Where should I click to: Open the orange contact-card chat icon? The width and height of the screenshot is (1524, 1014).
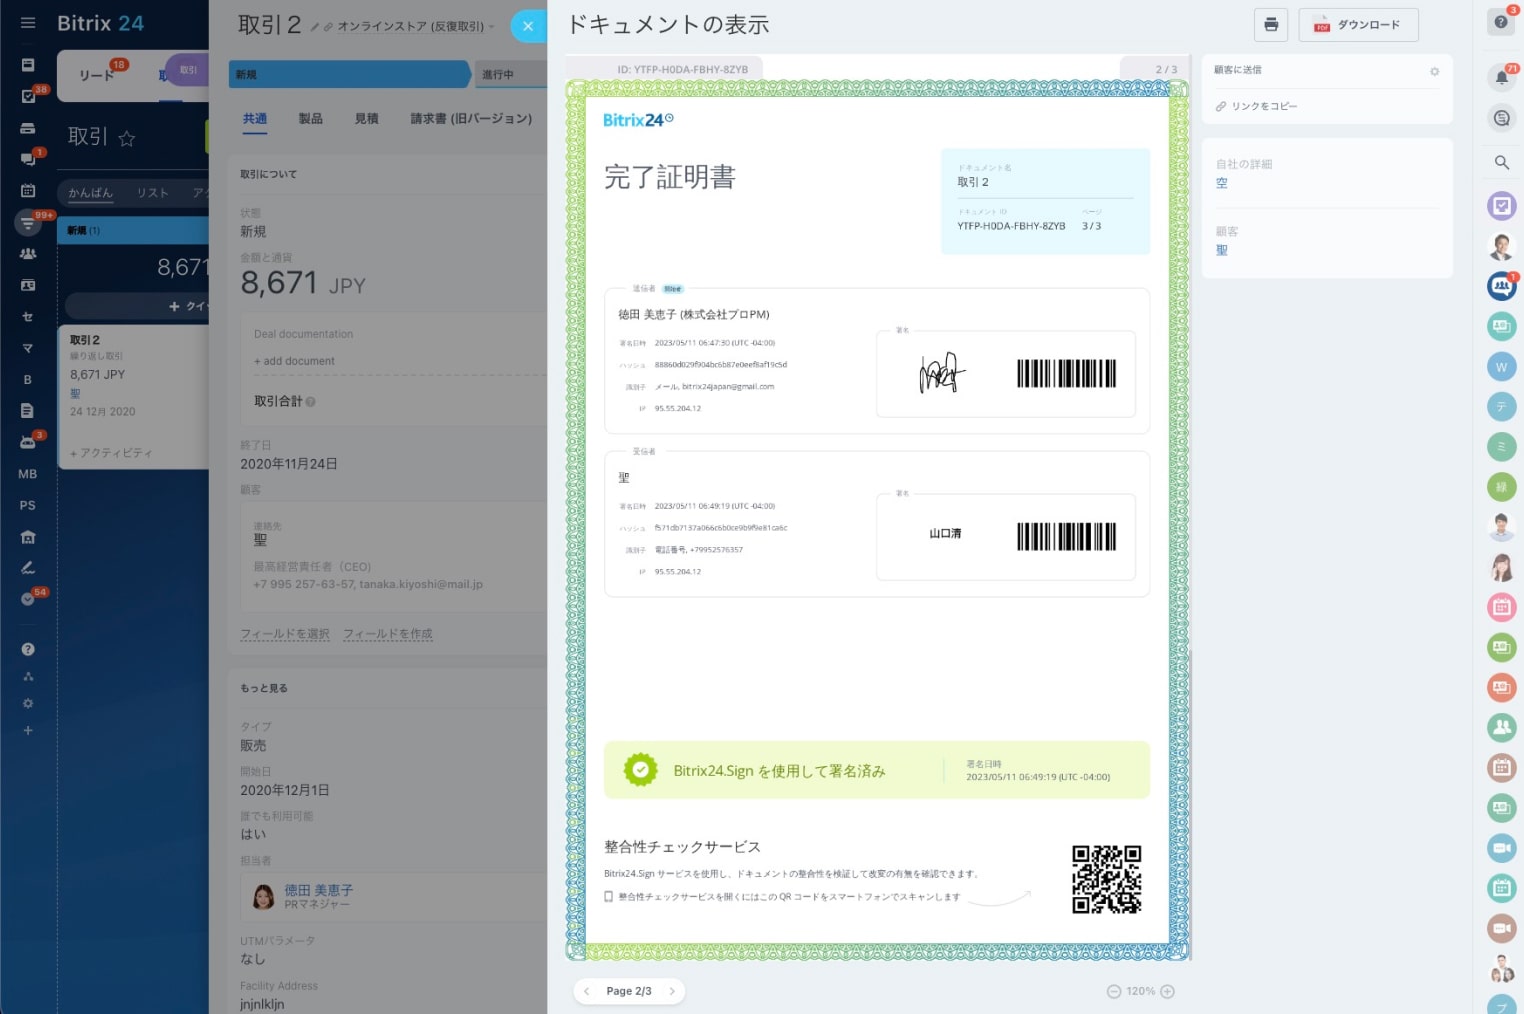1501,687
